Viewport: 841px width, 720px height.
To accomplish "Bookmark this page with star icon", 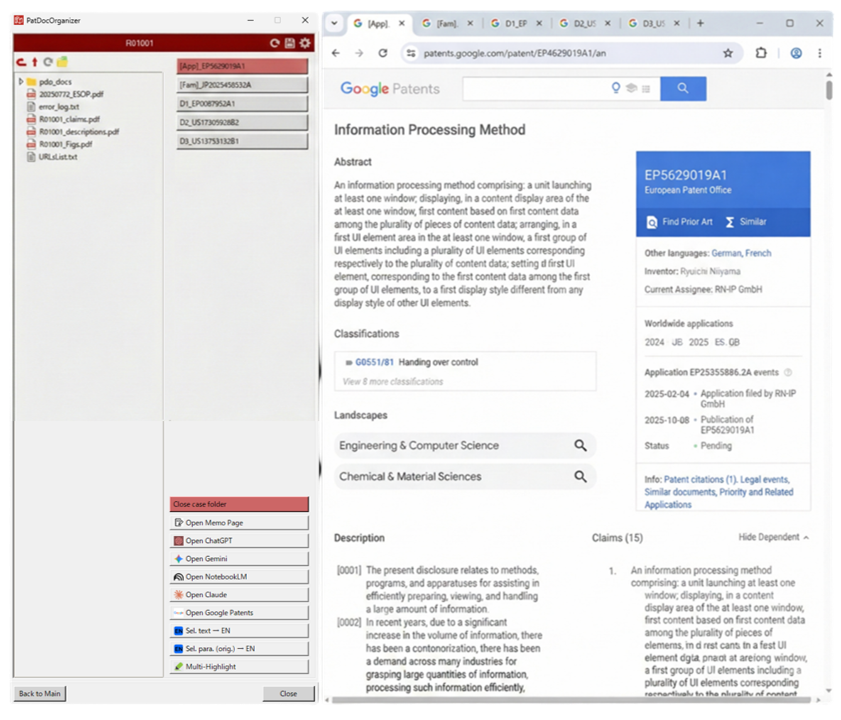I will (728, 53).
